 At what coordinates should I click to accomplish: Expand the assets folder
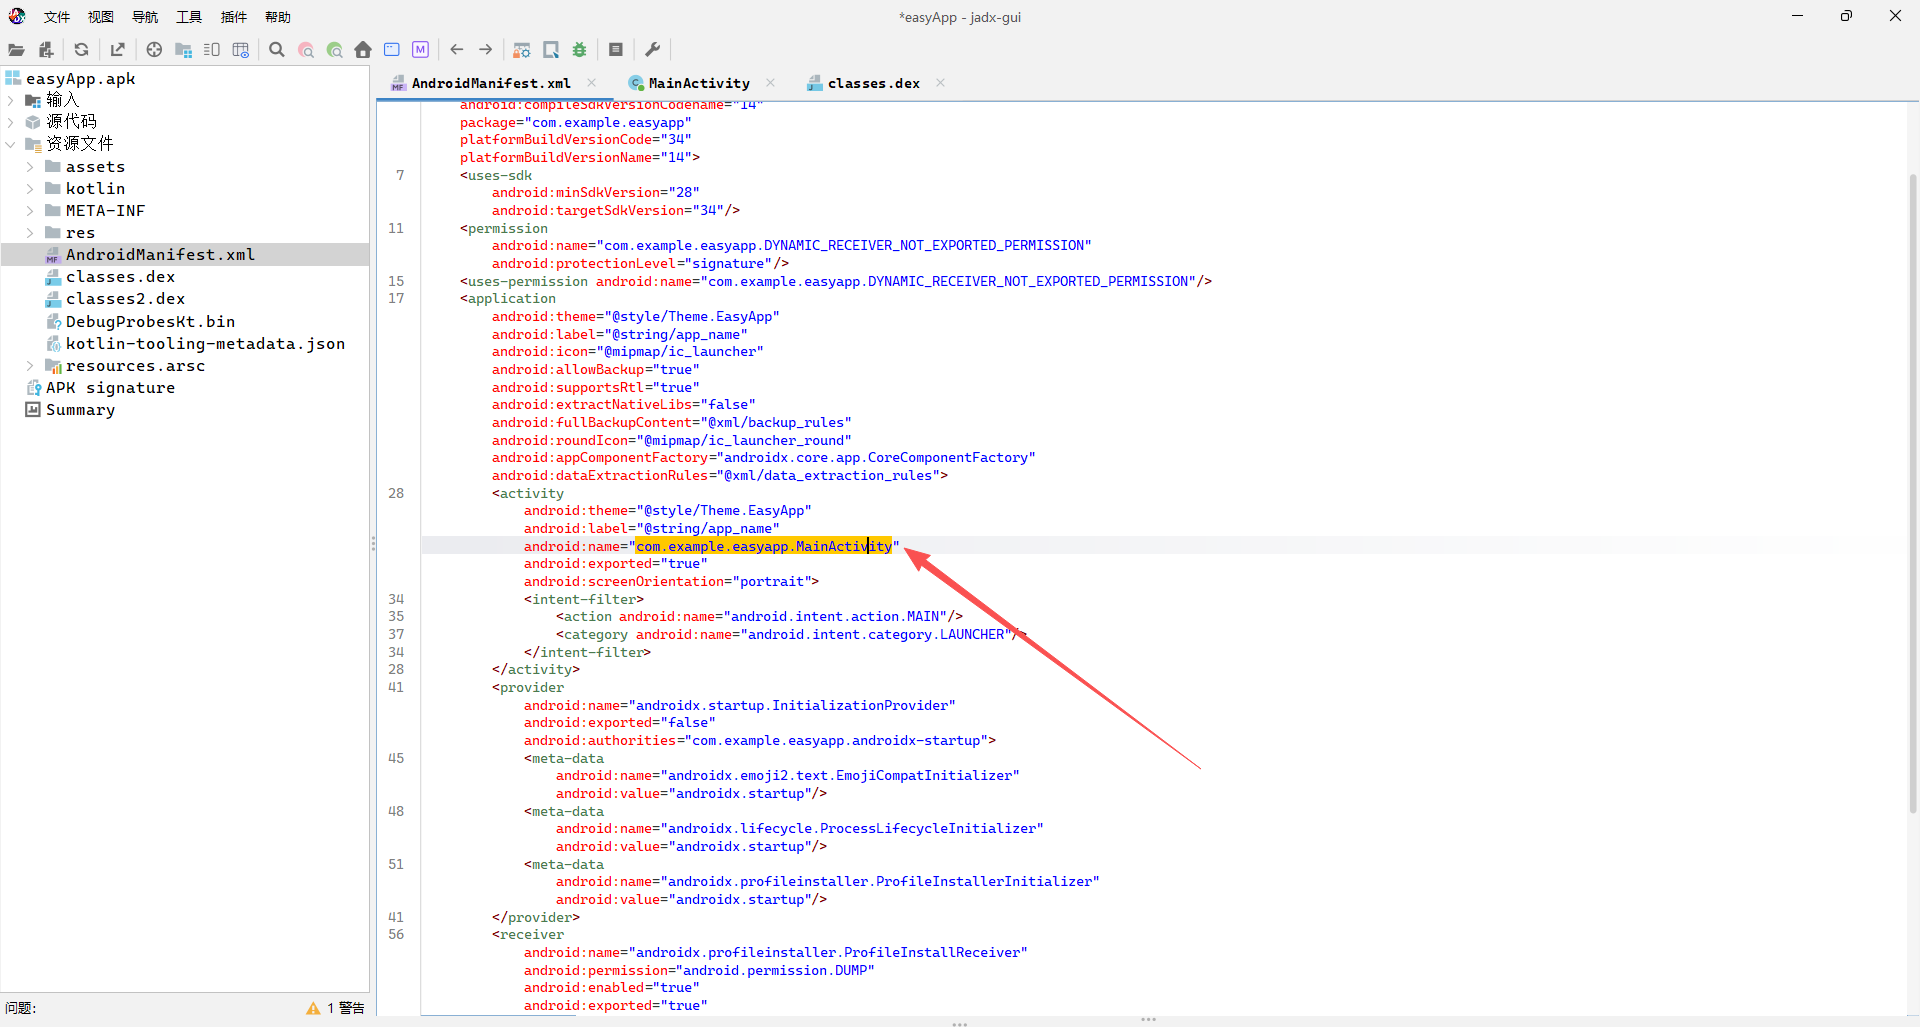30,167
